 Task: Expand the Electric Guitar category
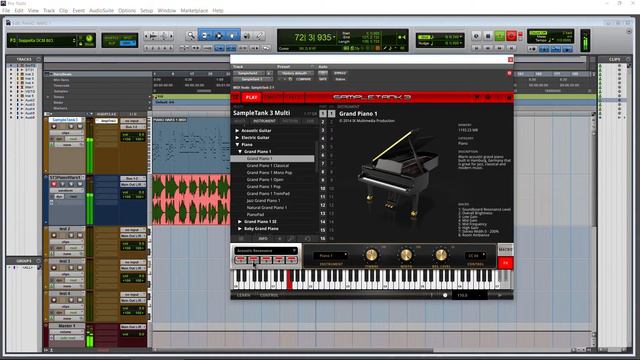pos(237,138)
